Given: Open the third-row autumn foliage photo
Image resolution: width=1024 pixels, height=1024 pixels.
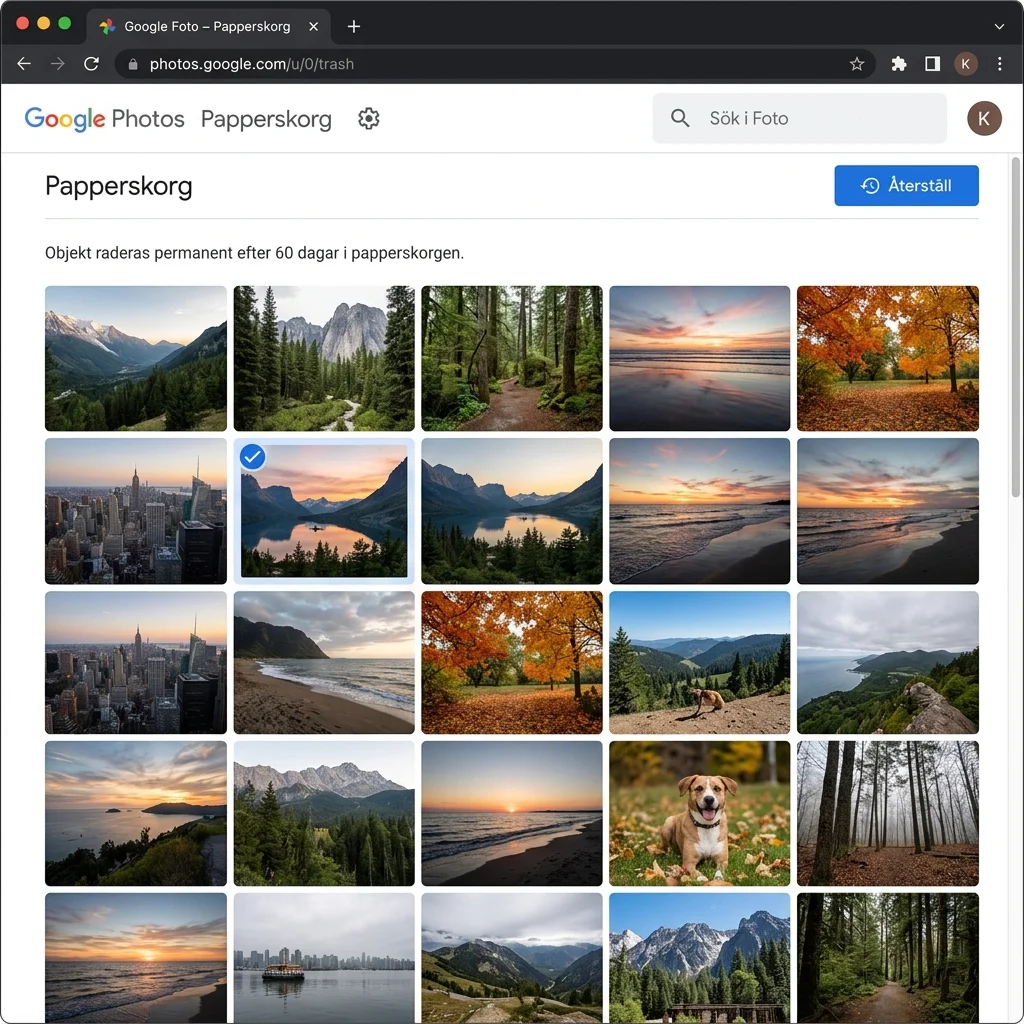Looking at the screenshot, I should click(x=511, y=662).
